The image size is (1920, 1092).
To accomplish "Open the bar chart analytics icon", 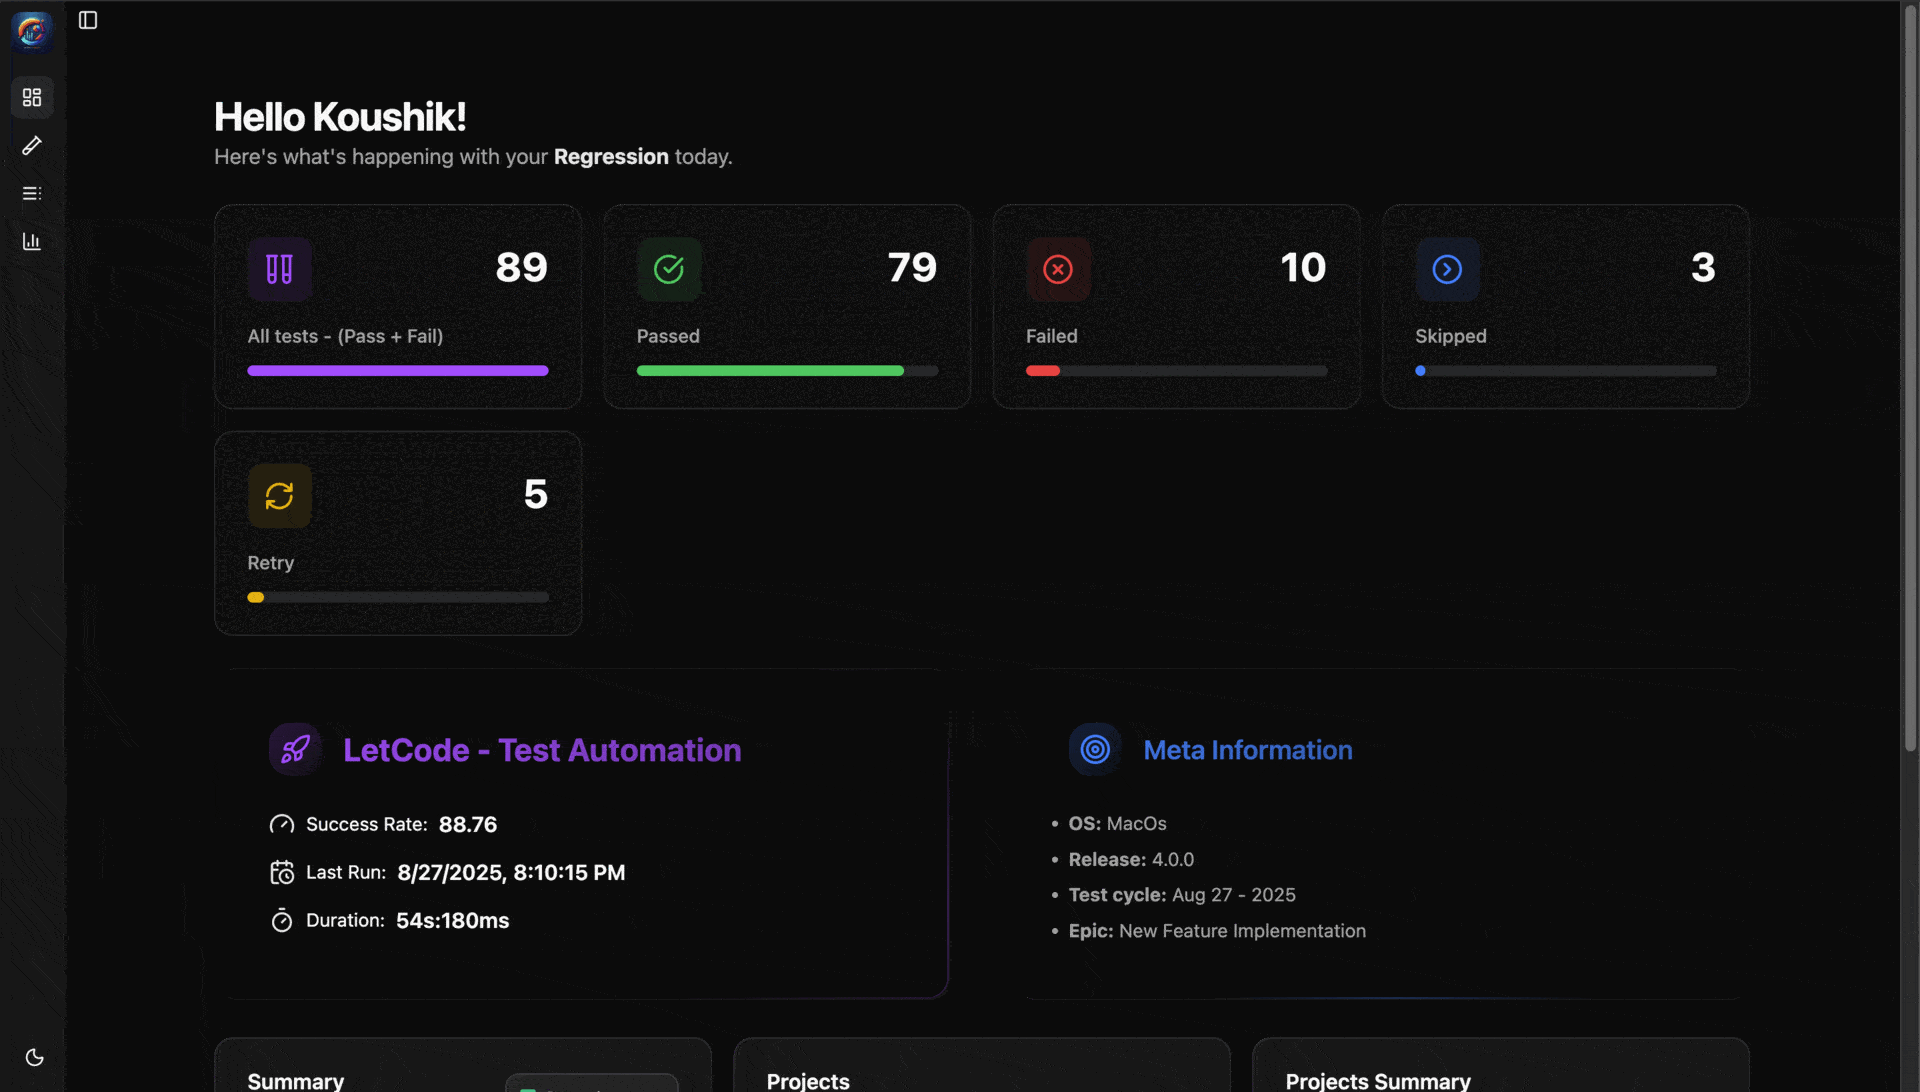I will [32, 241].
